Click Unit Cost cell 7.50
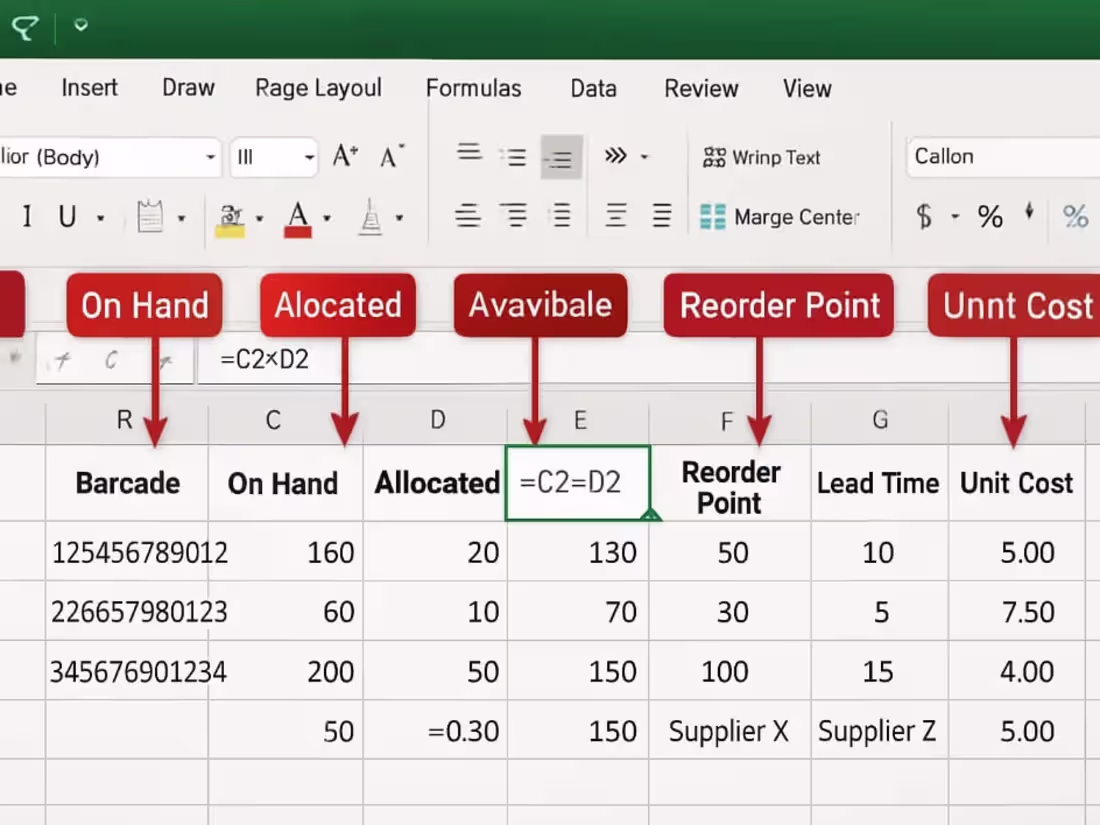The image size is (1100, 825). pos(1017,612)
